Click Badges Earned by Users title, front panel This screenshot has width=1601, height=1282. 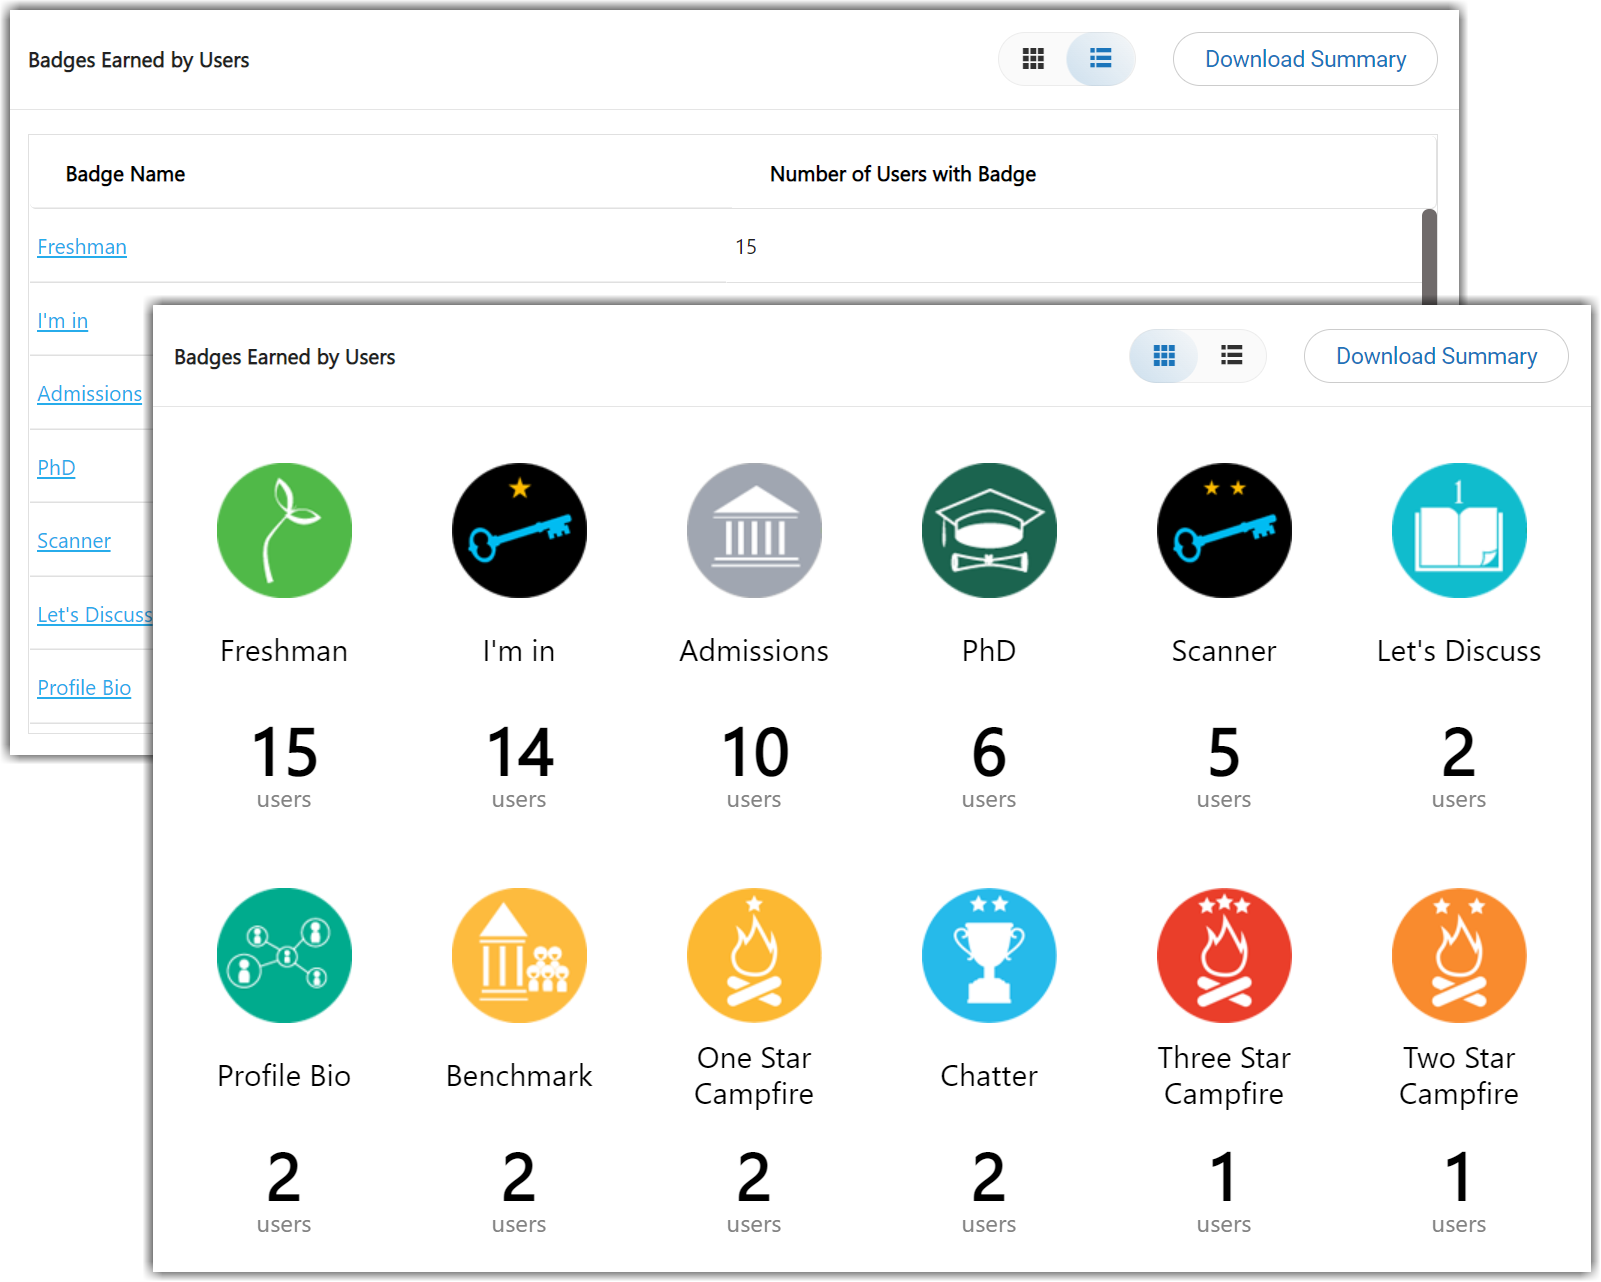(x=285, y=357)
